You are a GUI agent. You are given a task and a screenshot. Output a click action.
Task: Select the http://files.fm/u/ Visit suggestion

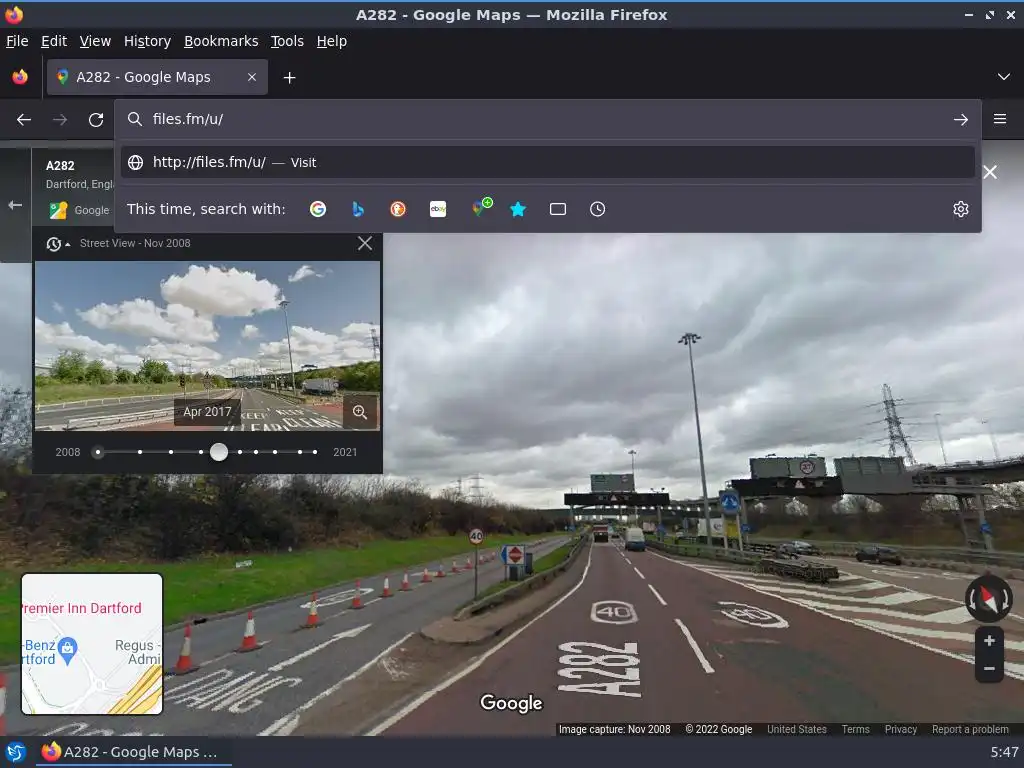tap(547, 162)
